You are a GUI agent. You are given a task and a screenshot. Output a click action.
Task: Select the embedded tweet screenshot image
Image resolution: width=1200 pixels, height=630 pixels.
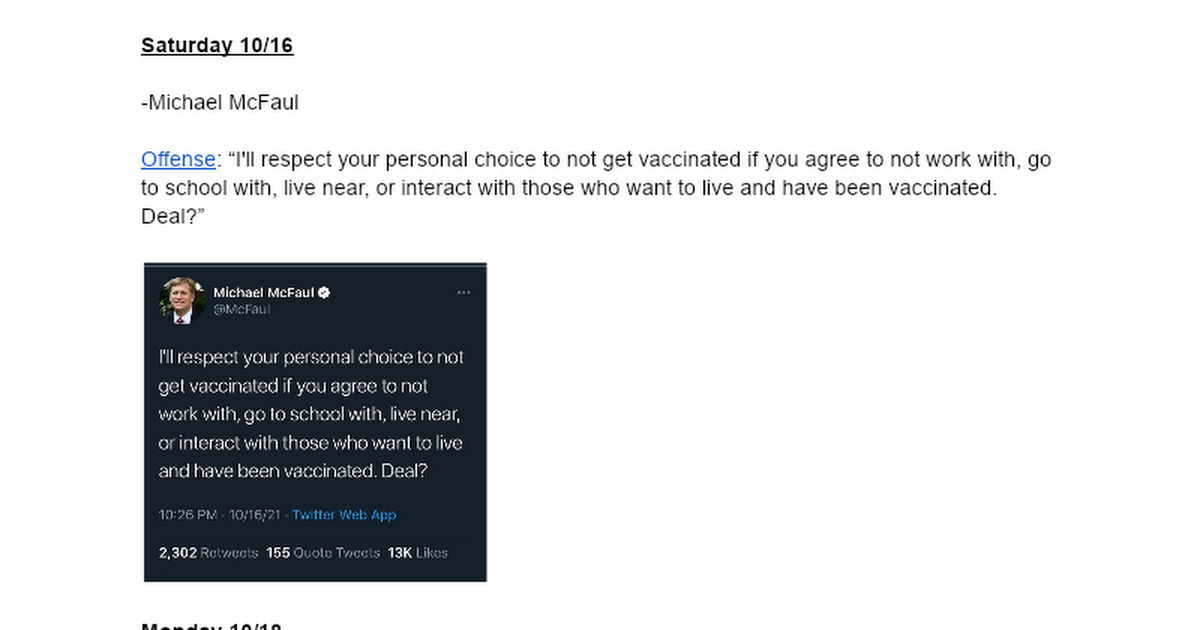pyautogui.click(x=315, y=422)
